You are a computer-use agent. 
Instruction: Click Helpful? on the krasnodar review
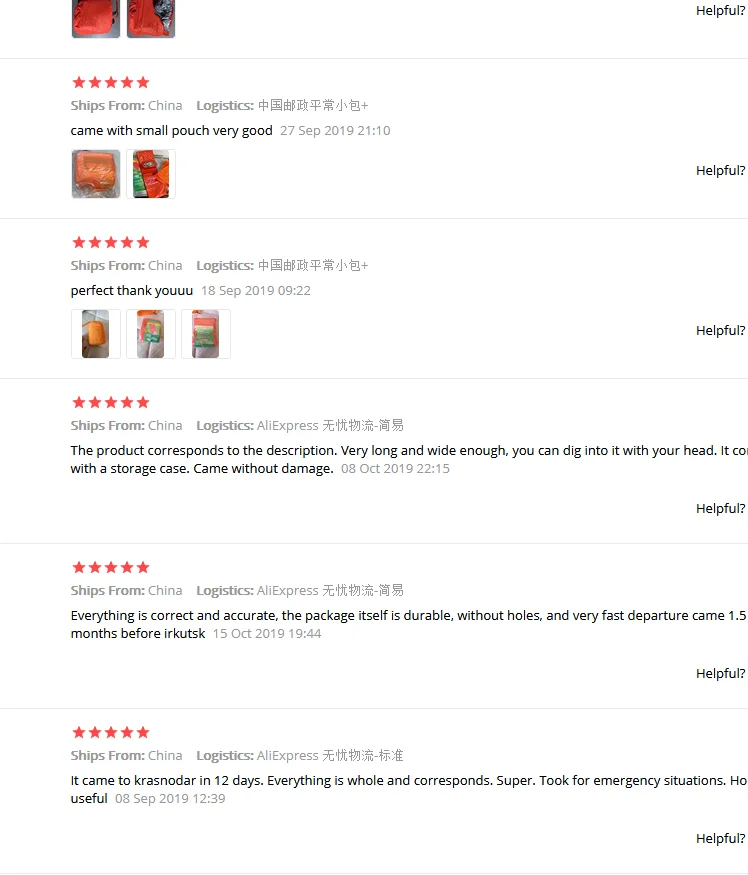720,838
